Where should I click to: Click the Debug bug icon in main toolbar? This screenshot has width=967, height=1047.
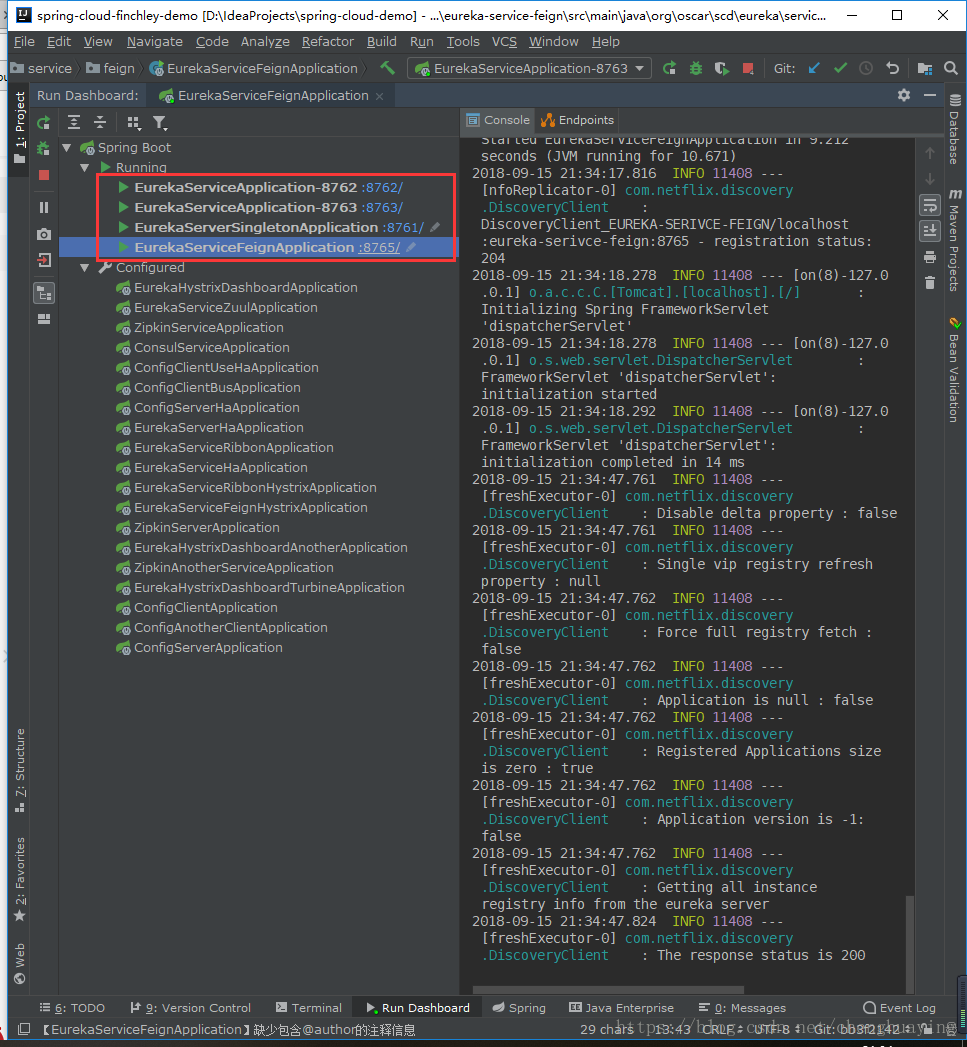pyautogui.click(x=696, y=68)
